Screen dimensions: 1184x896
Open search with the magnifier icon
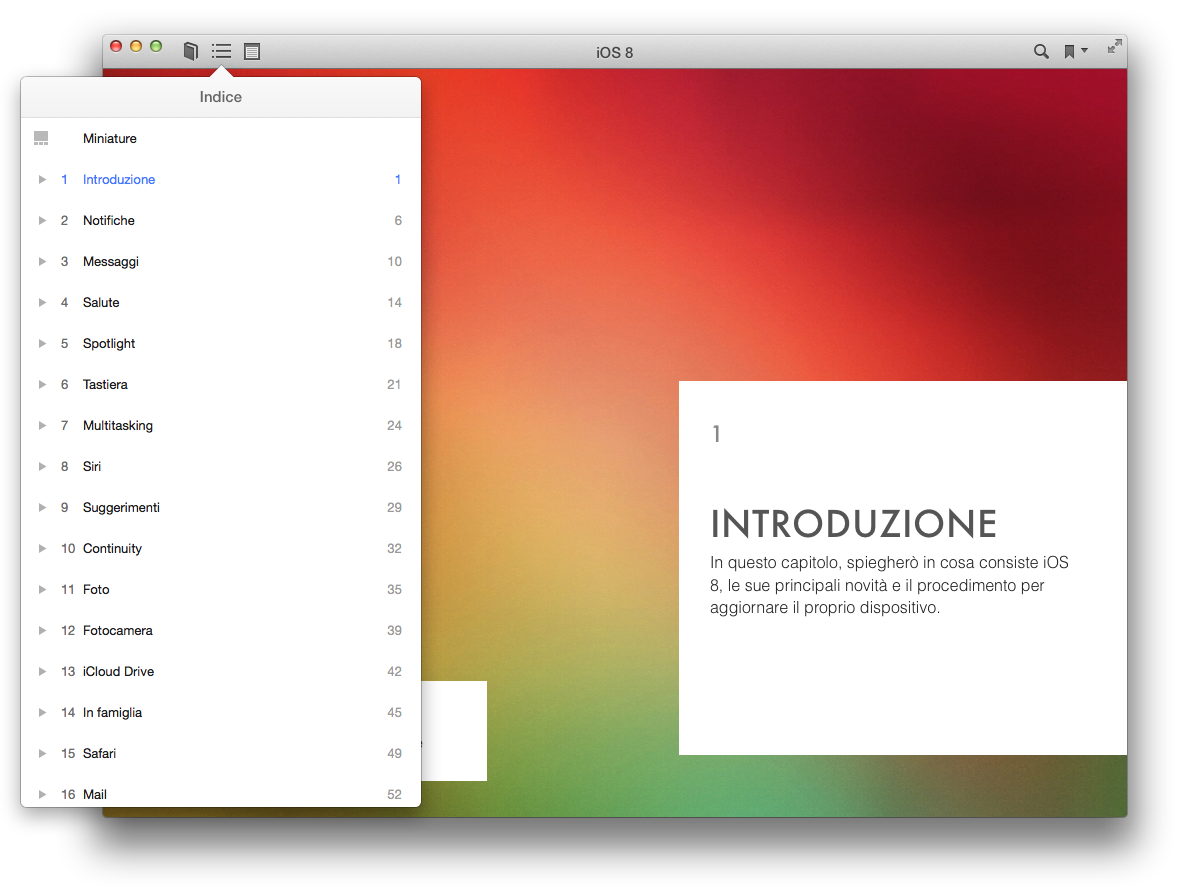tap(1041, 51)
